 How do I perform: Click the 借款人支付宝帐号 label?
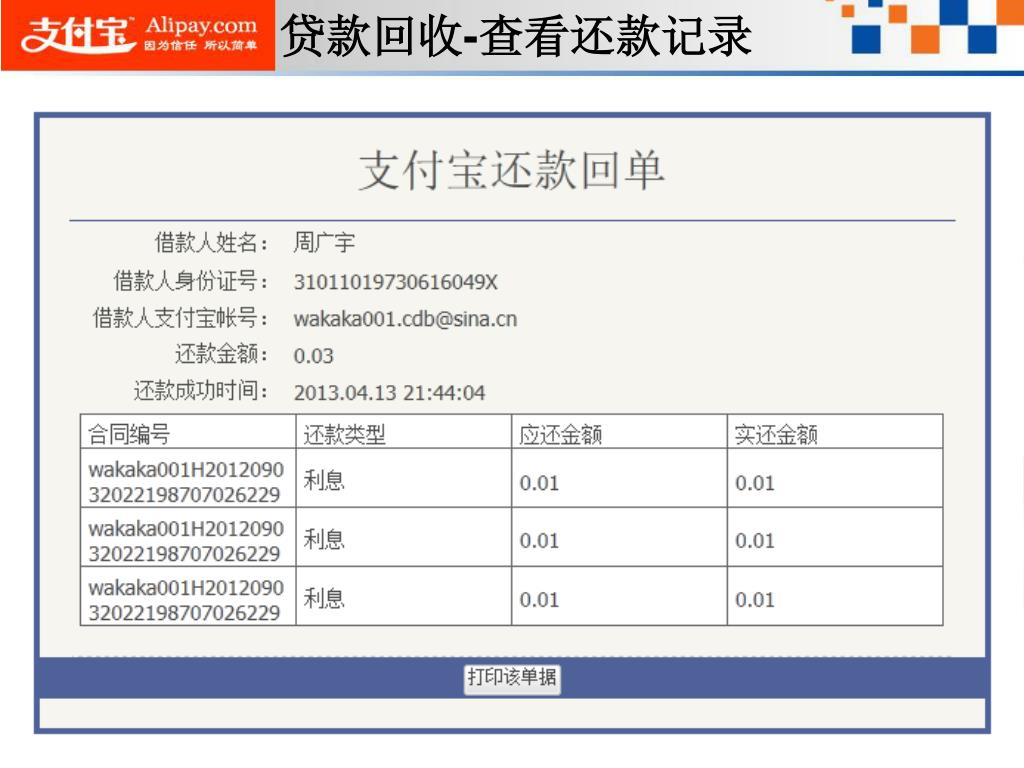coord(180,318)
